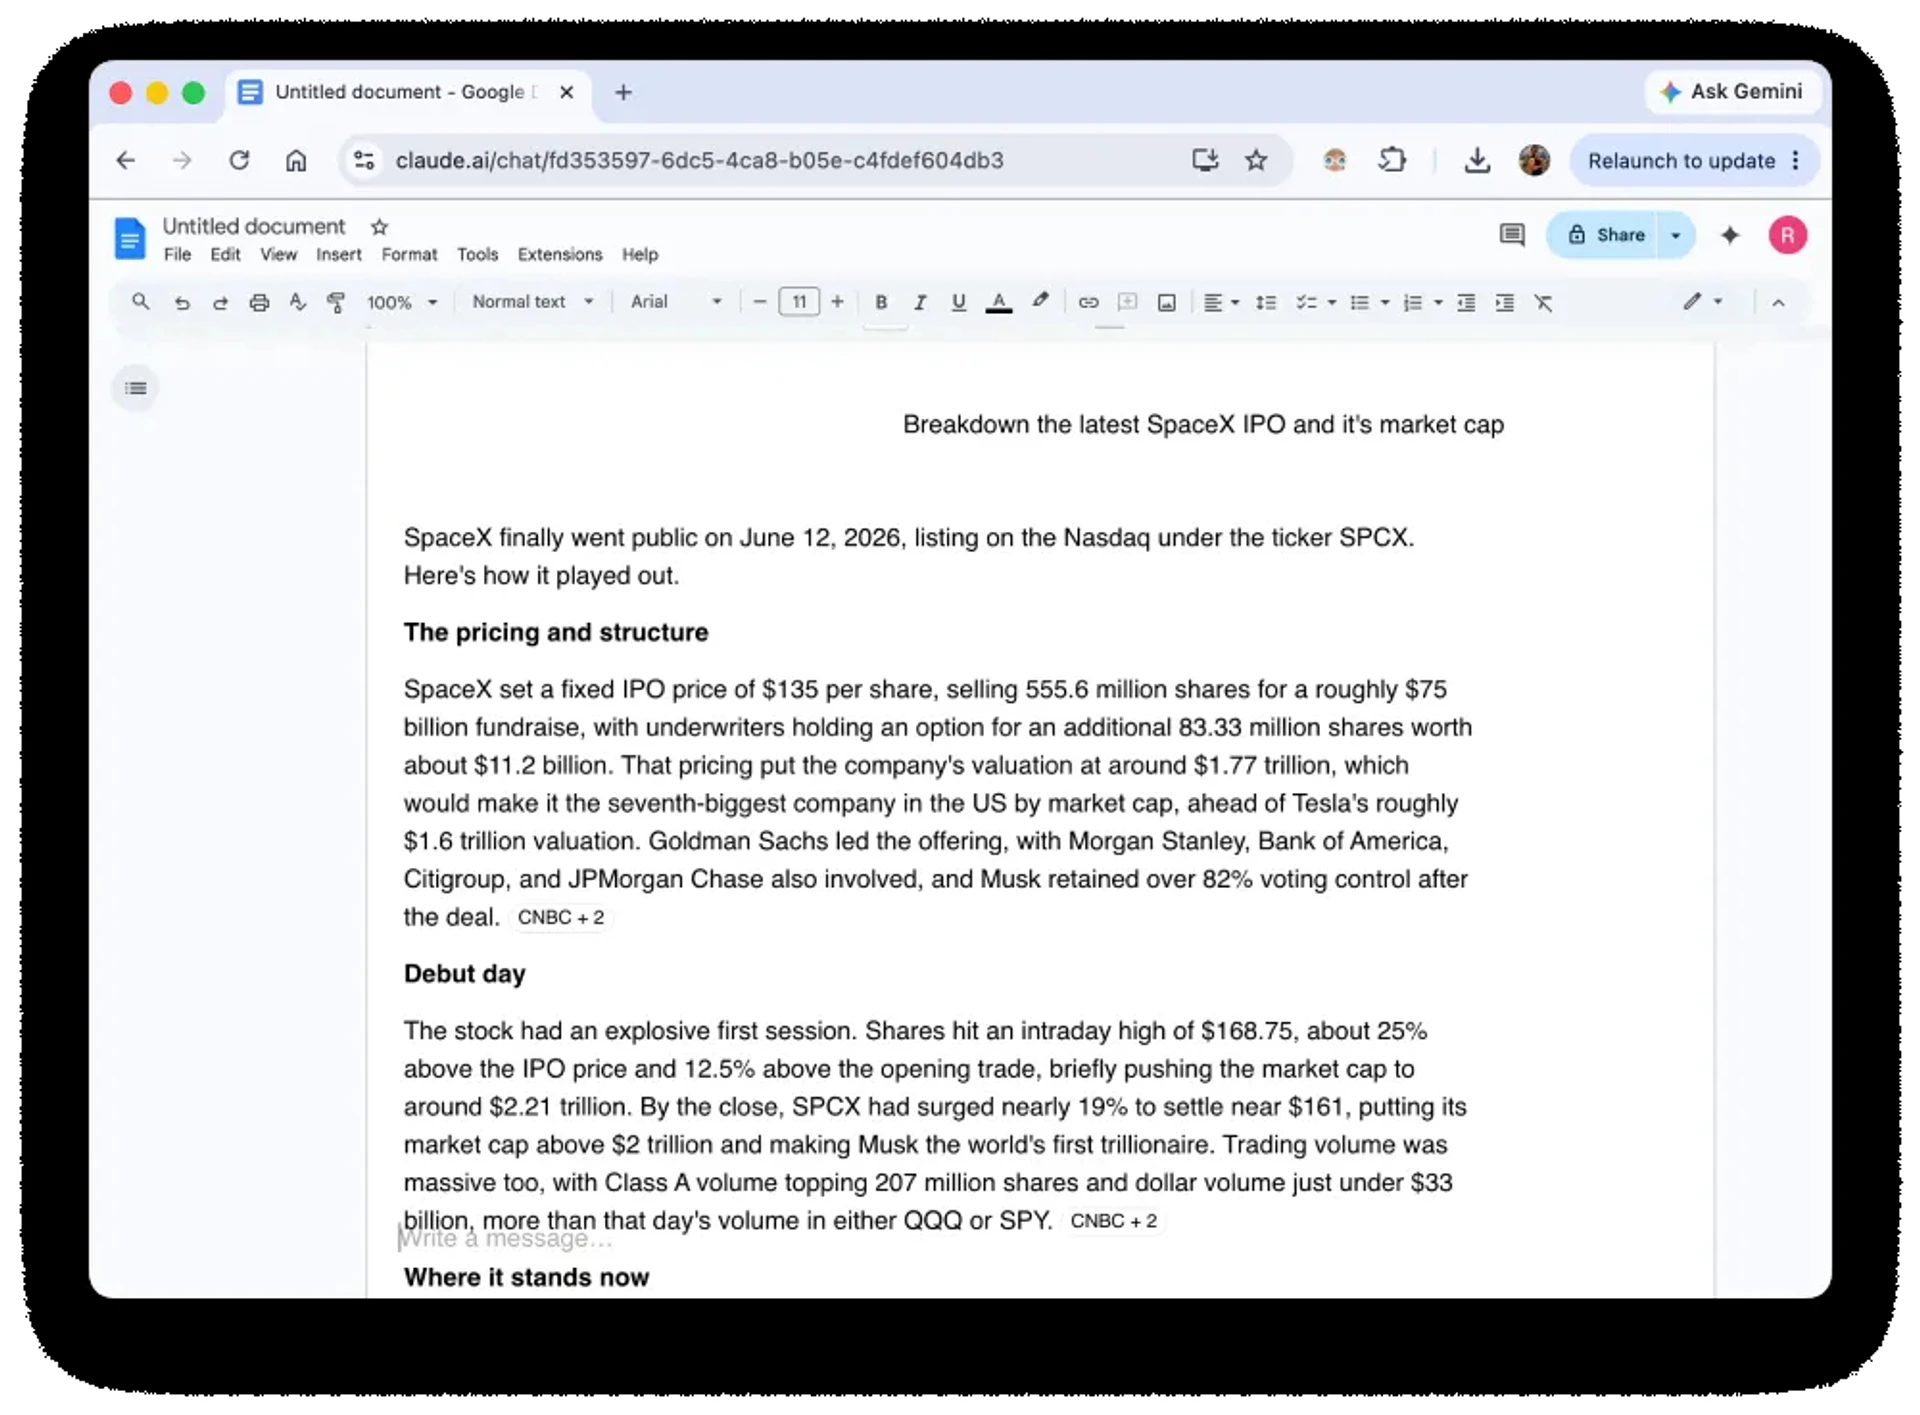Show the document outline
This screenshot has height=1415, width=1920.
click(x=136, y=388)
